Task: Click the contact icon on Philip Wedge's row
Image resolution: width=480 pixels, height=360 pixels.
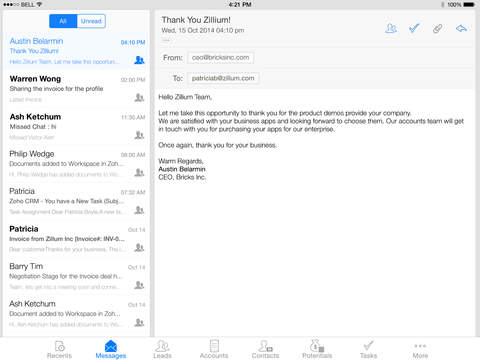Action: [139, 172]
